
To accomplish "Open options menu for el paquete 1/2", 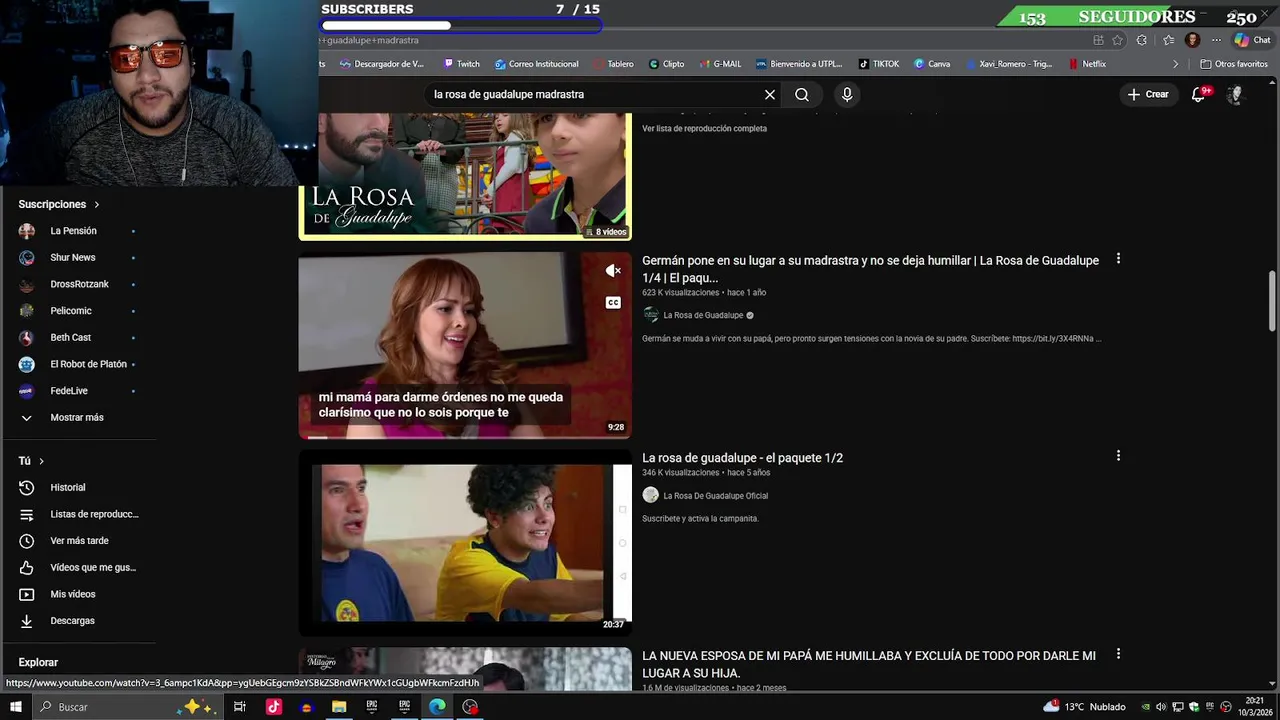I will pos(1118,456).
